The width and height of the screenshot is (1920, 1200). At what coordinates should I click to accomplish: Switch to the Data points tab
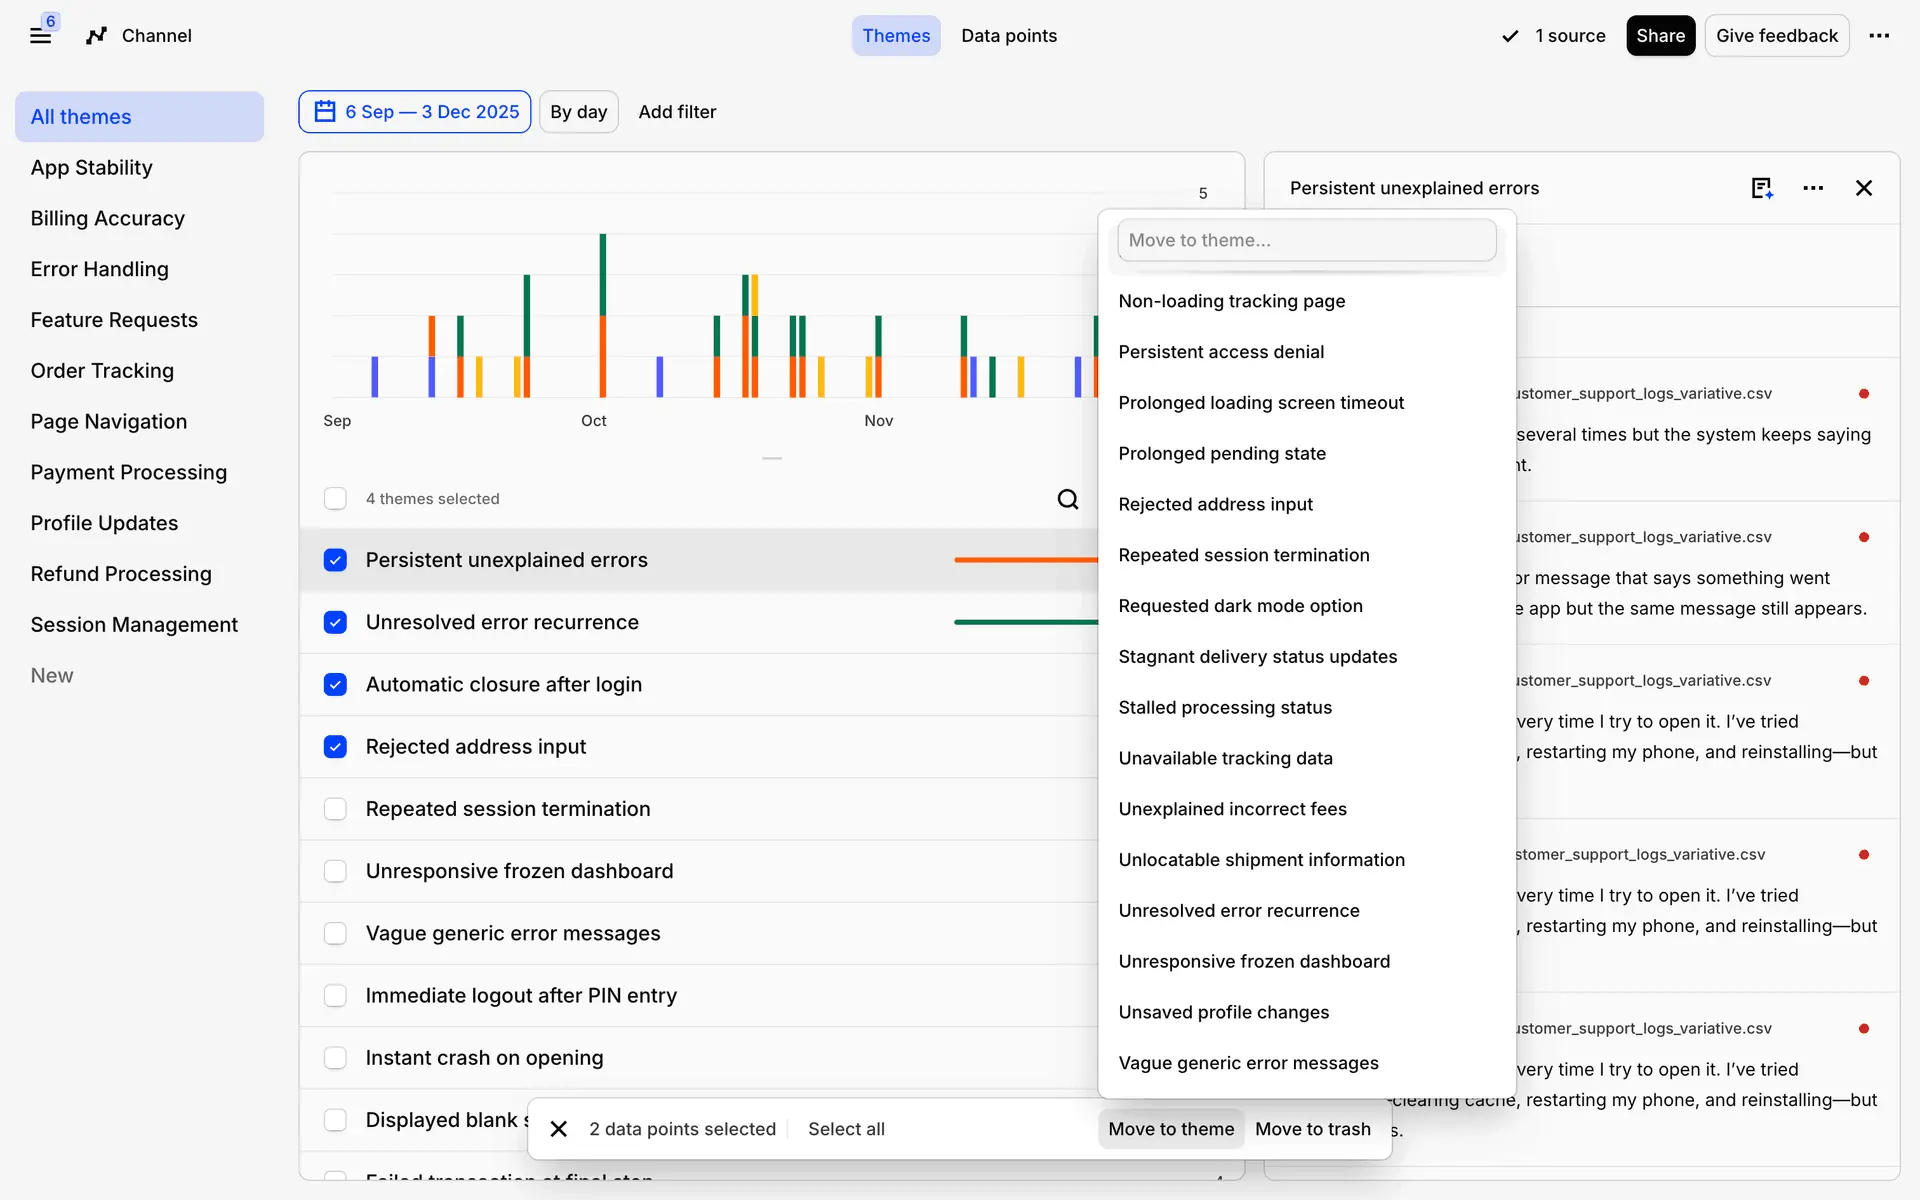coord(1008,36)
